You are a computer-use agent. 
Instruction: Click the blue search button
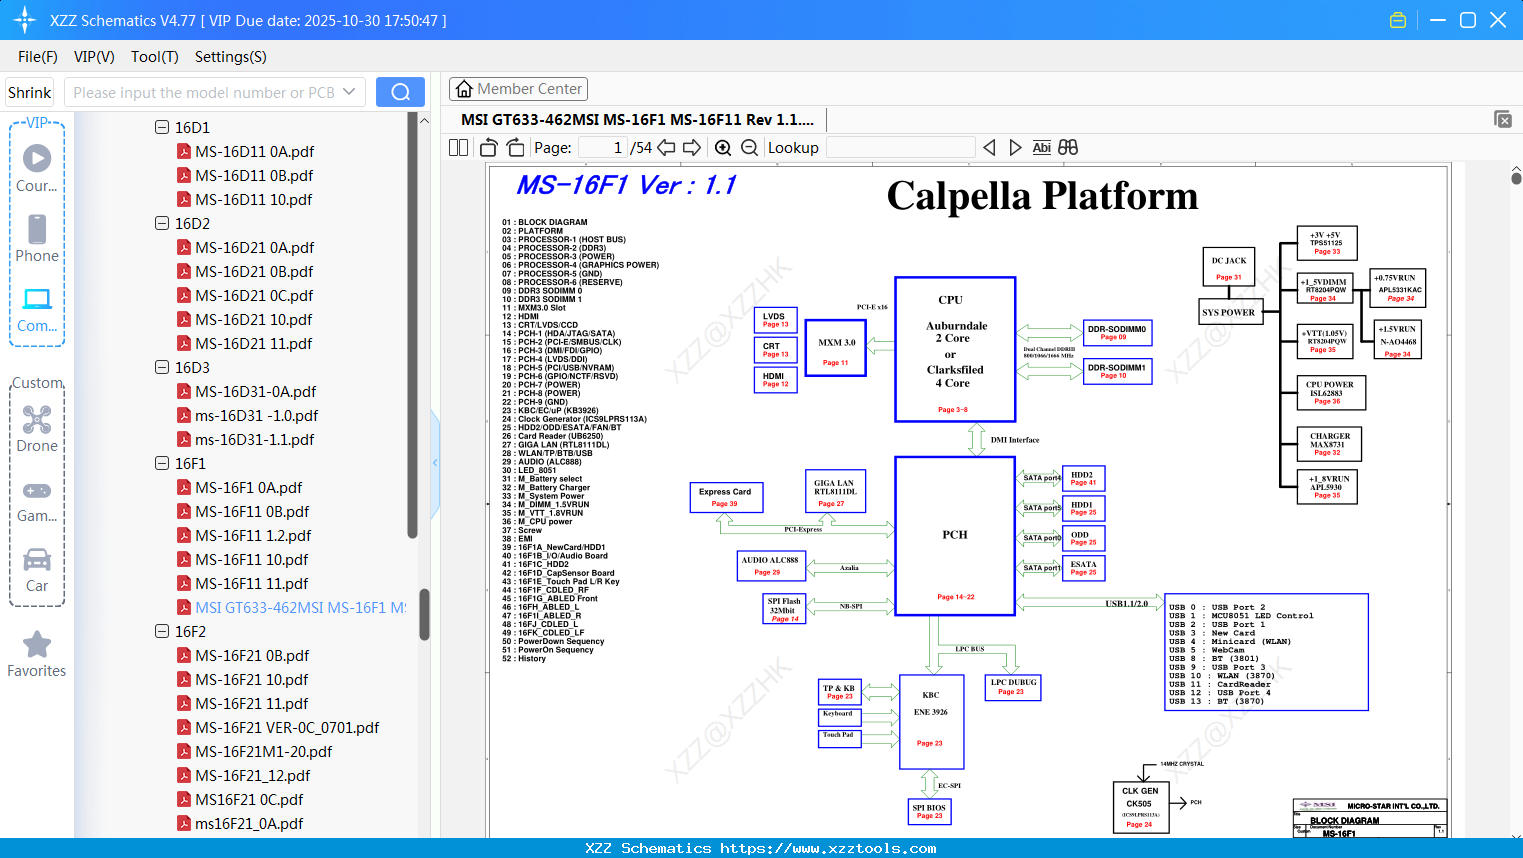[400, 92]
